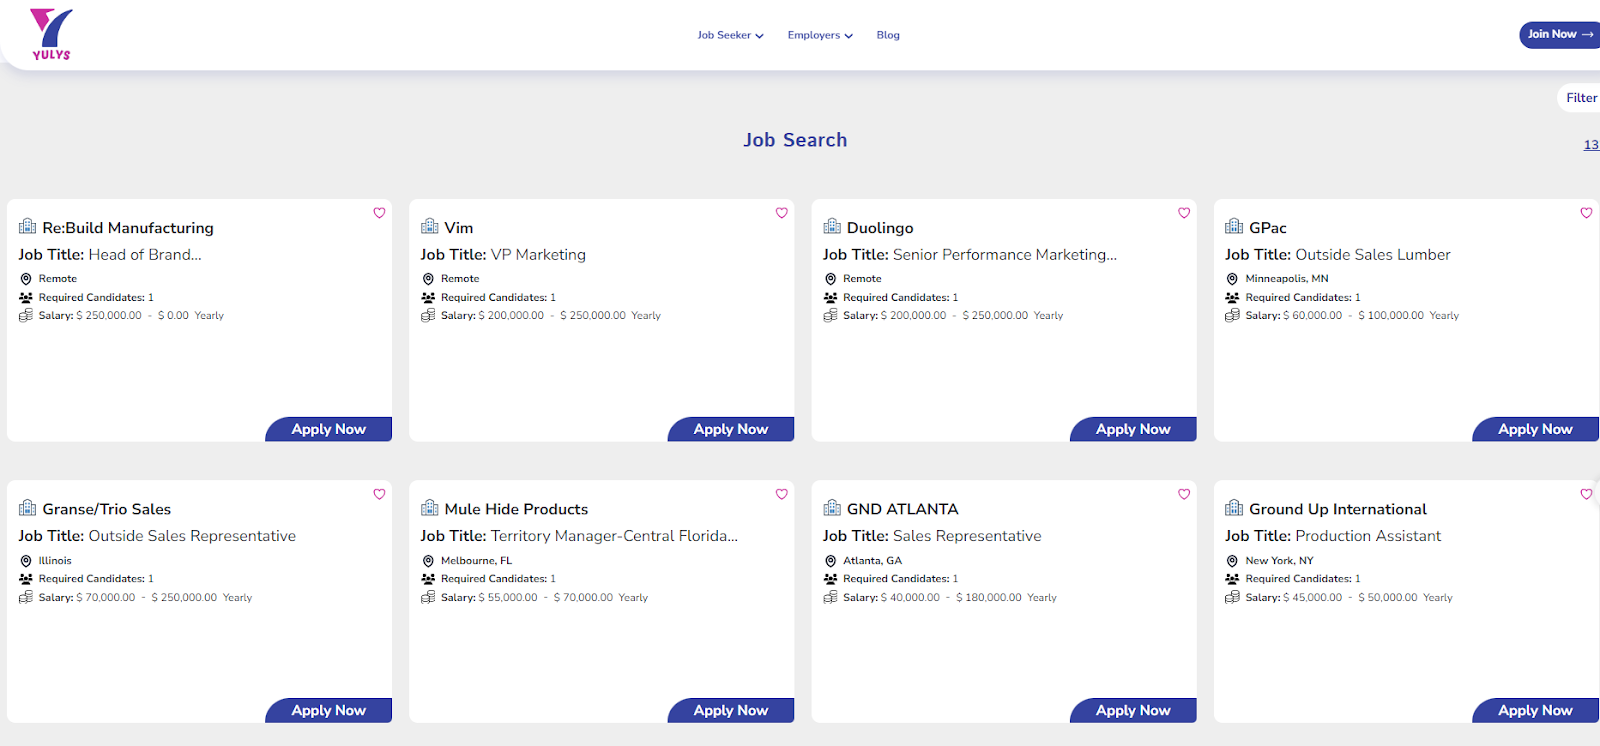Click the Duolingo company building icon
This screenshot has height=746, width=1600.
point(832,227)
